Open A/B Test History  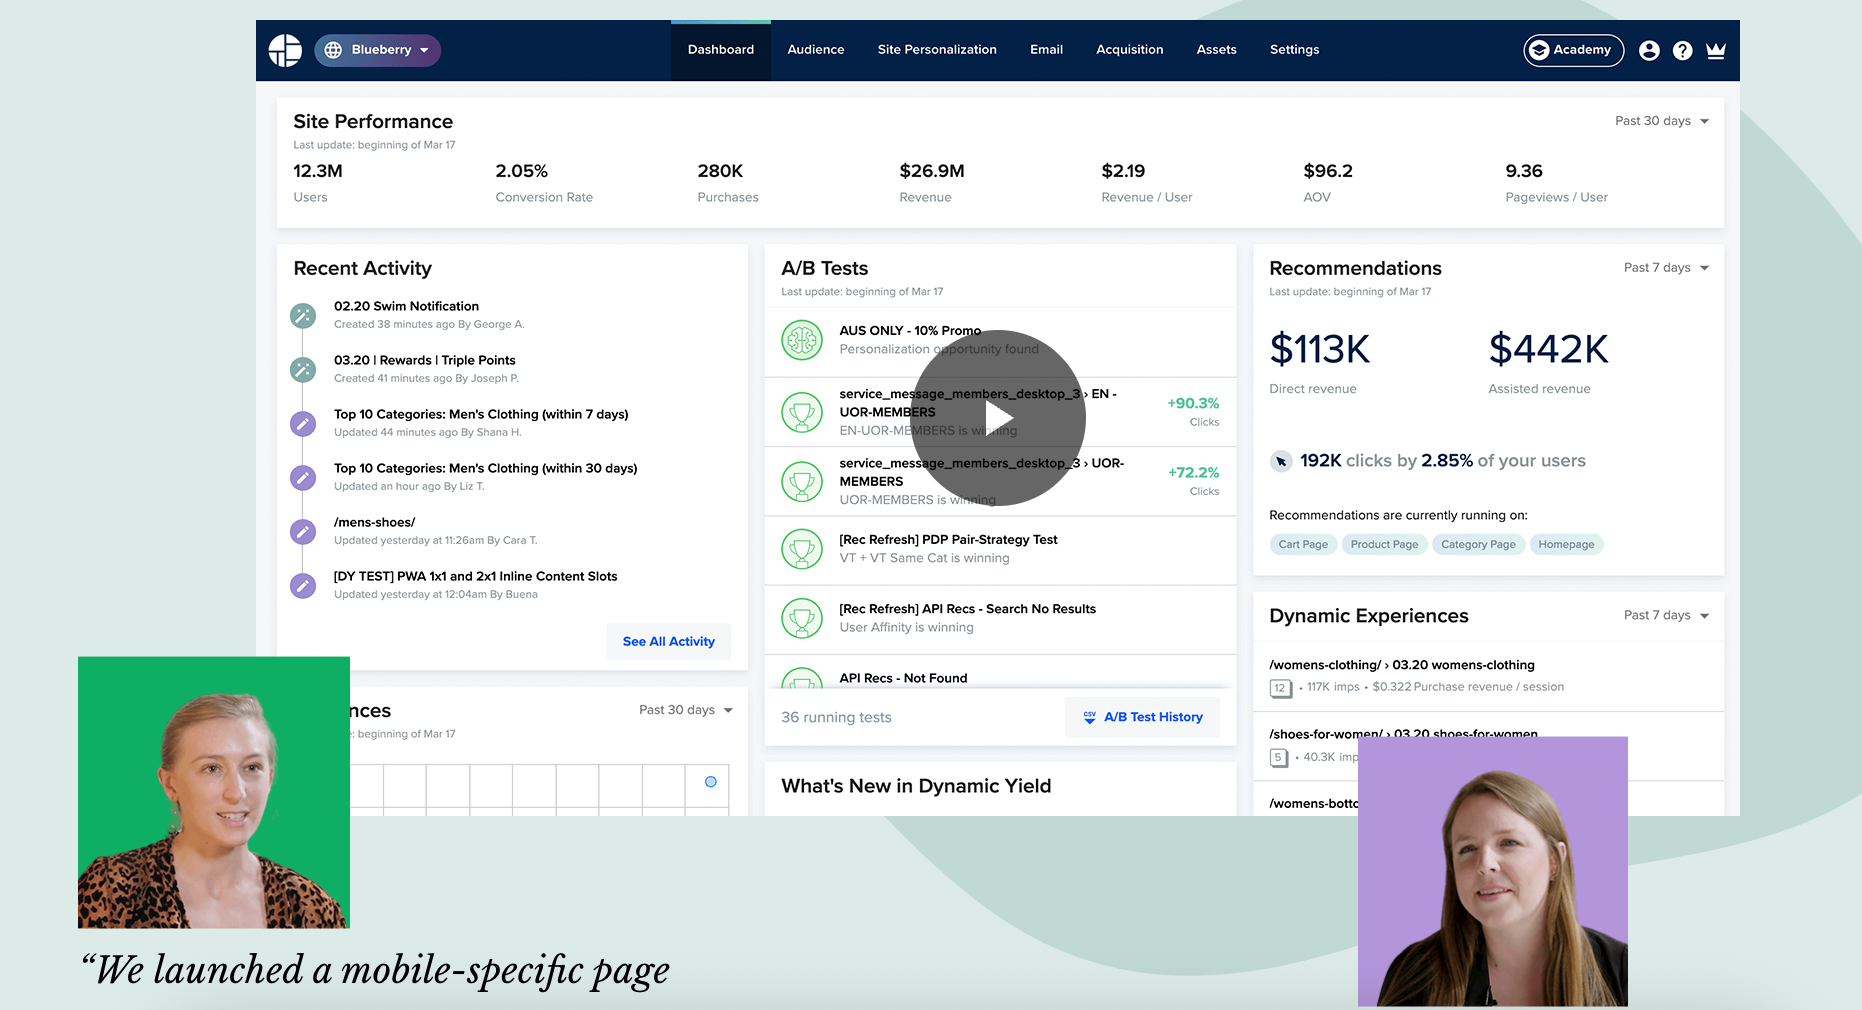point(1143,717)
